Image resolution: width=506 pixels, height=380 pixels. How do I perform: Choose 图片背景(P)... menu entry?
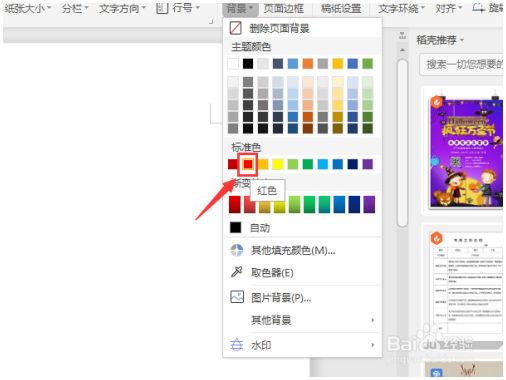click(x=302, y=297)
